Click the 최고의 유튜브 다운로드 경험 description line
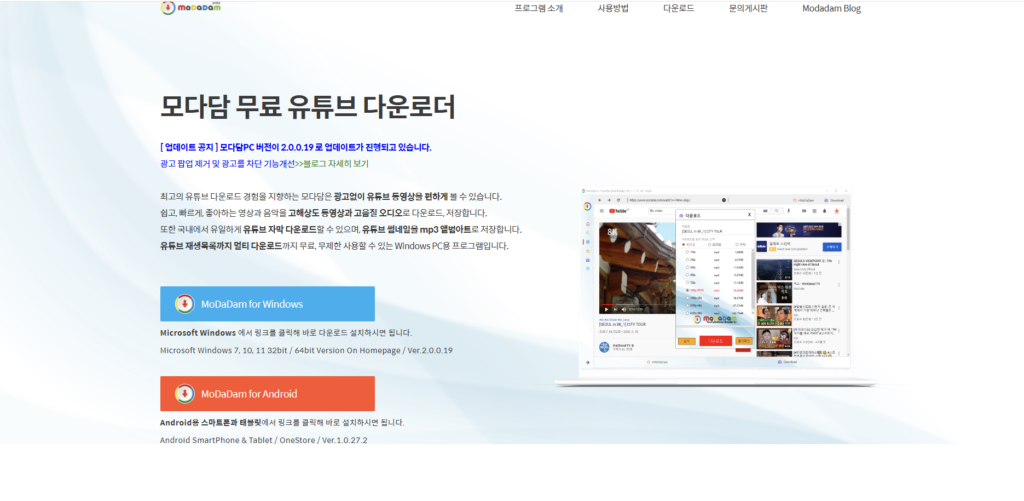Image resolution: width=1024 pixels, height=501 pixels. pyautogui.click(x=330, y=196)
